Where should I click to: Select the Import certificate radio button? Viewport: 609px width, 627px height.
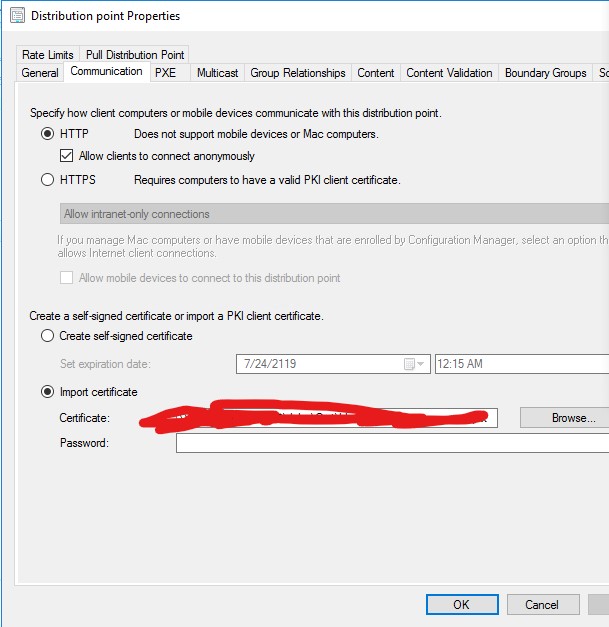point(47,392)
